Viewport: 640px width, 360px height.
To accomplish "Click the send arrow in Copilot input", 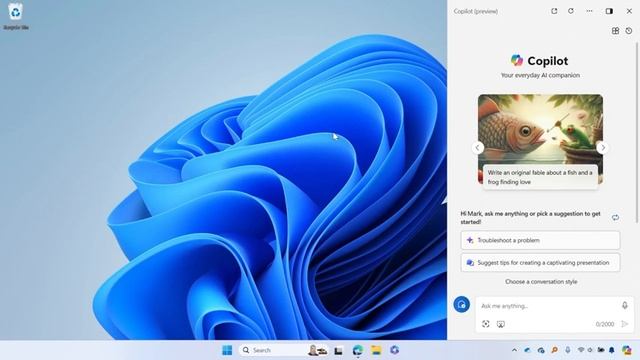I will coord(624,324).
